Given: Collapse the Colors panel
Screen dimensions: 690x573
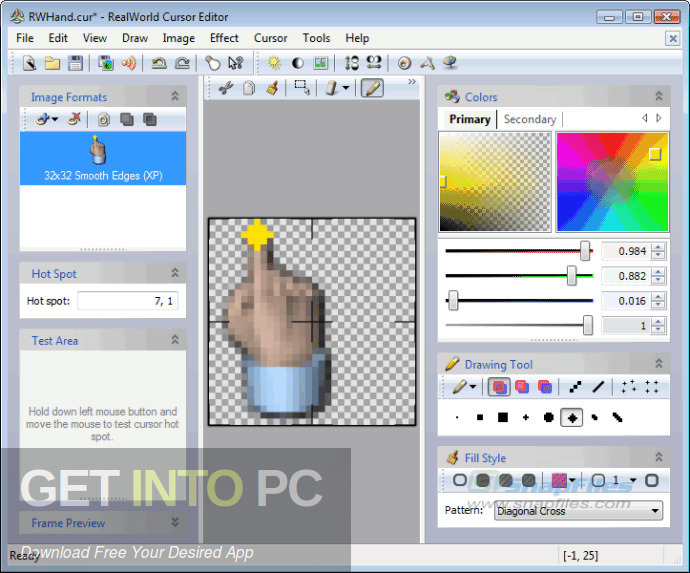Looking at the screenshot, I should pyautogui.click(x=659, y=96).
